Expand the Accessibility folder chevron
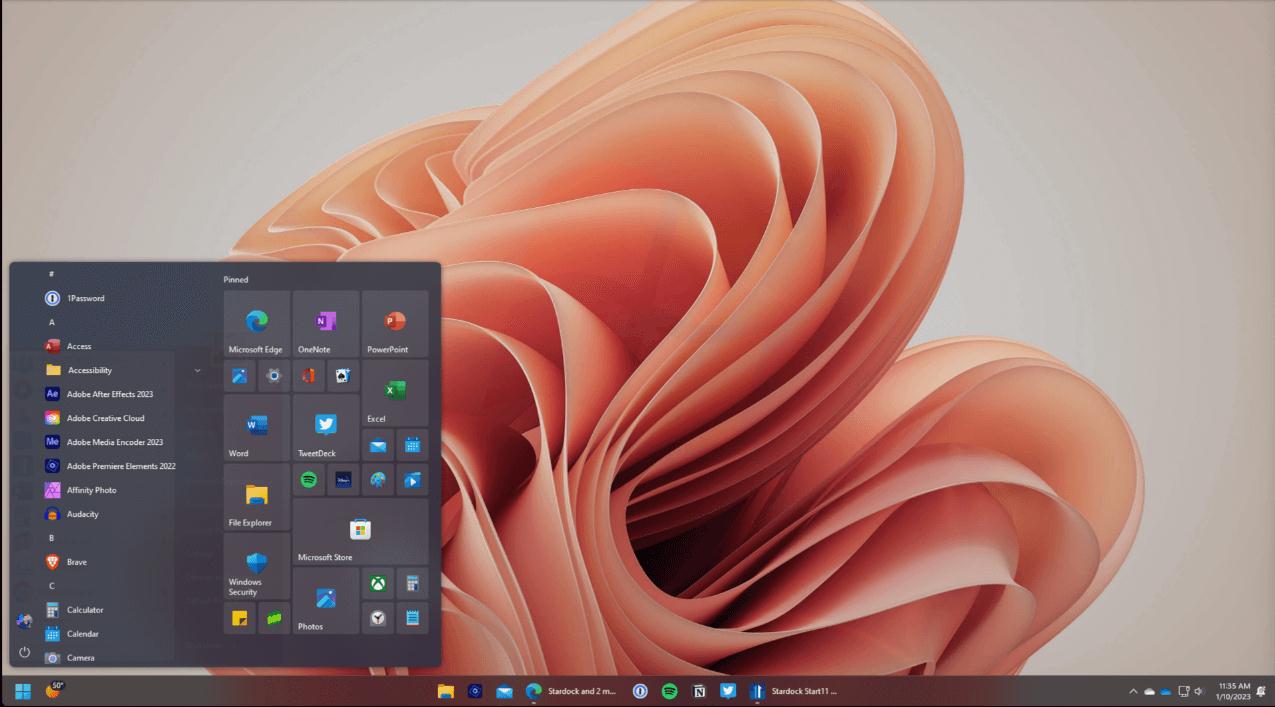1275x707 pixels. coord(197,370)
